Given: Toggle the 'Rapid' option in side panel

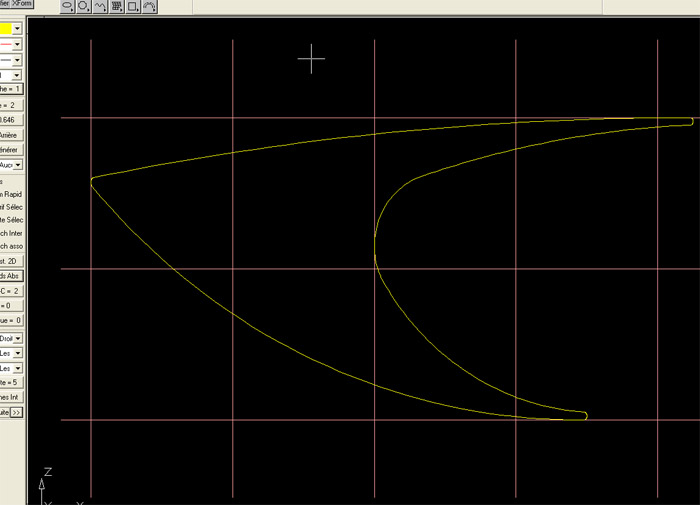Looking at the screenshot, I should 11,194.
